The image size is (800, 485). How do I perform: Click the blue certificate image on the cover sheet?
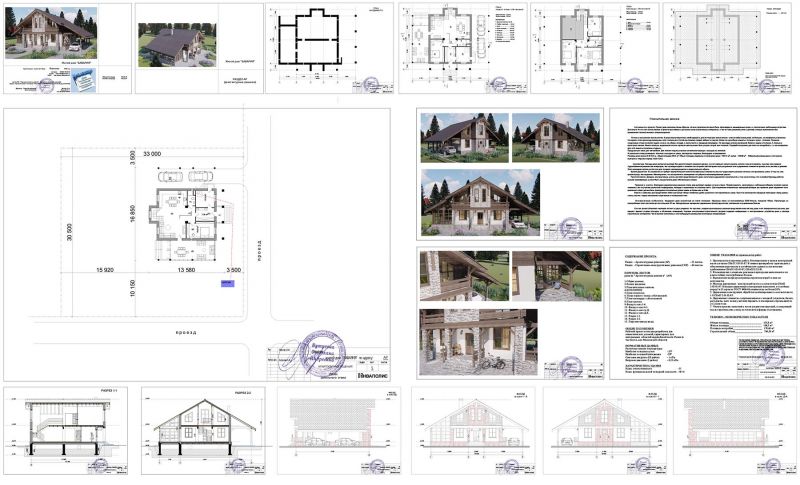pyautogui.click(x=83, y=80)
